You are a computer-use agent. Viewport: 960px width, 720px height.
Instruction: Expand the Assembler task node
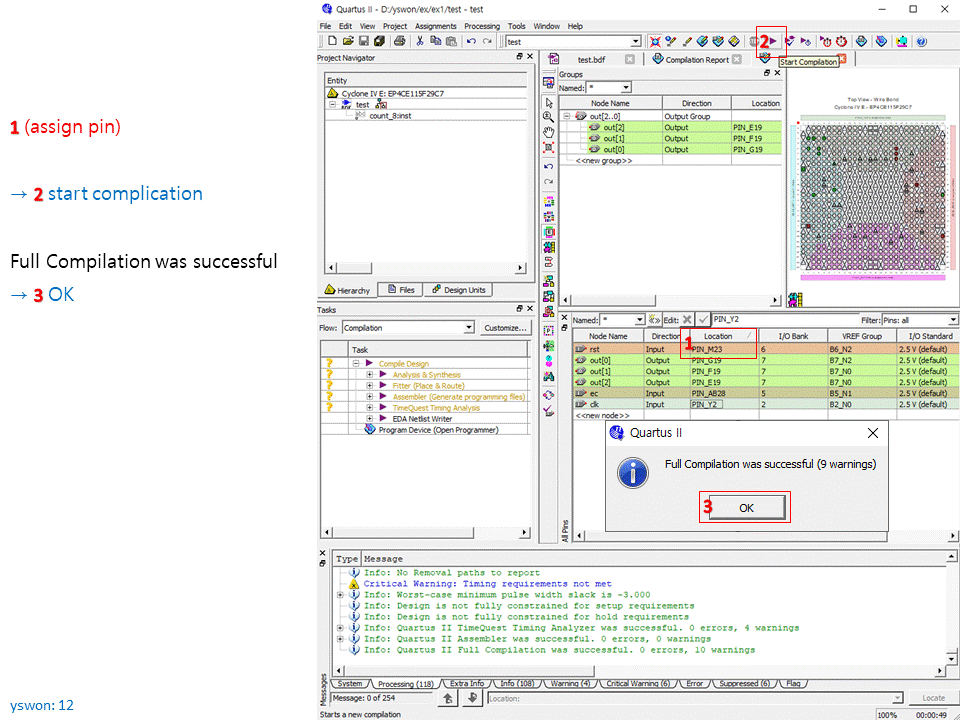click(370, 397)
